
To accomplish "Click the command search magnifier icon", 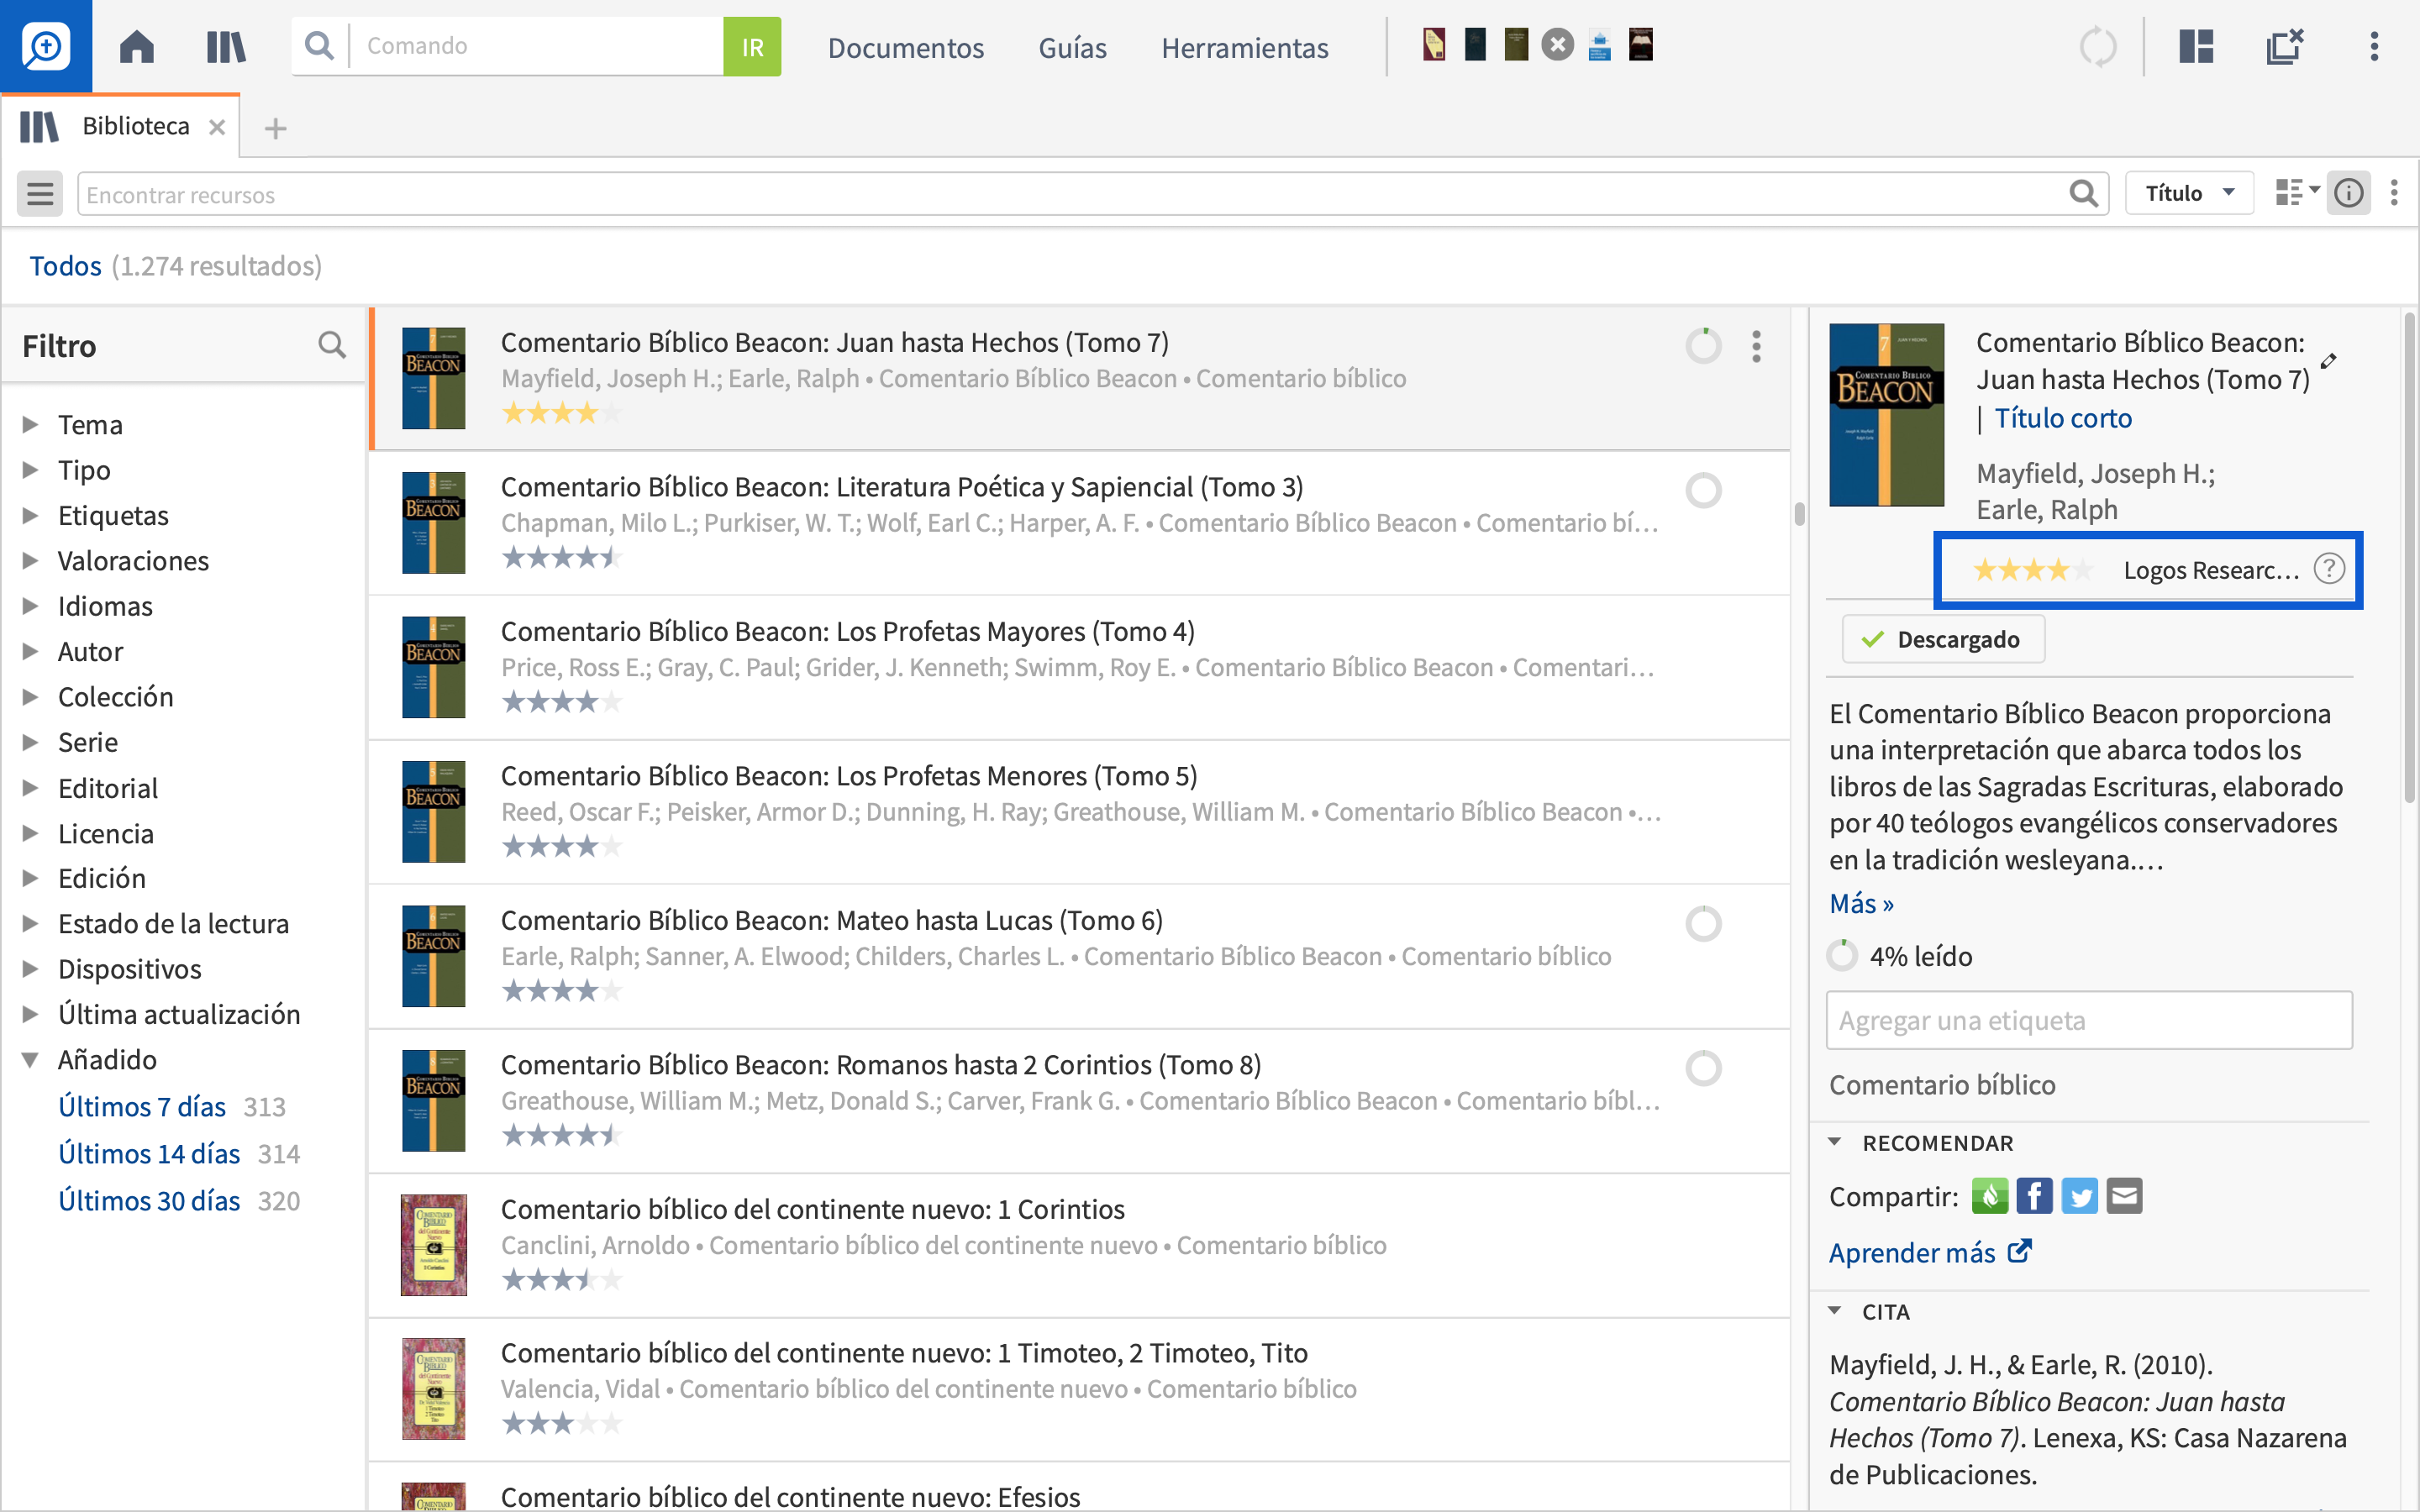I will pyautogui.click(x=319, y=46).
